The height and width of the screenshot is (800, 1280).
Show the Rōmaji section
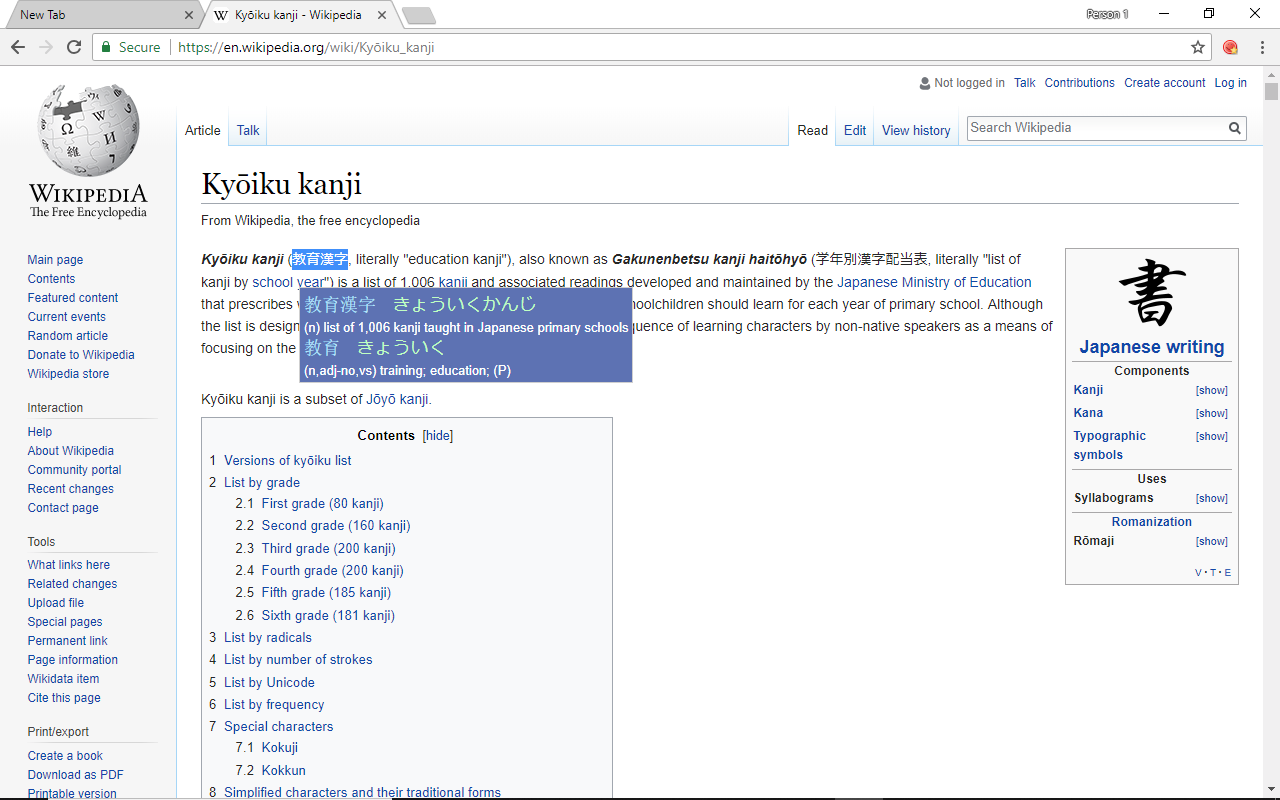point(1211,542)
